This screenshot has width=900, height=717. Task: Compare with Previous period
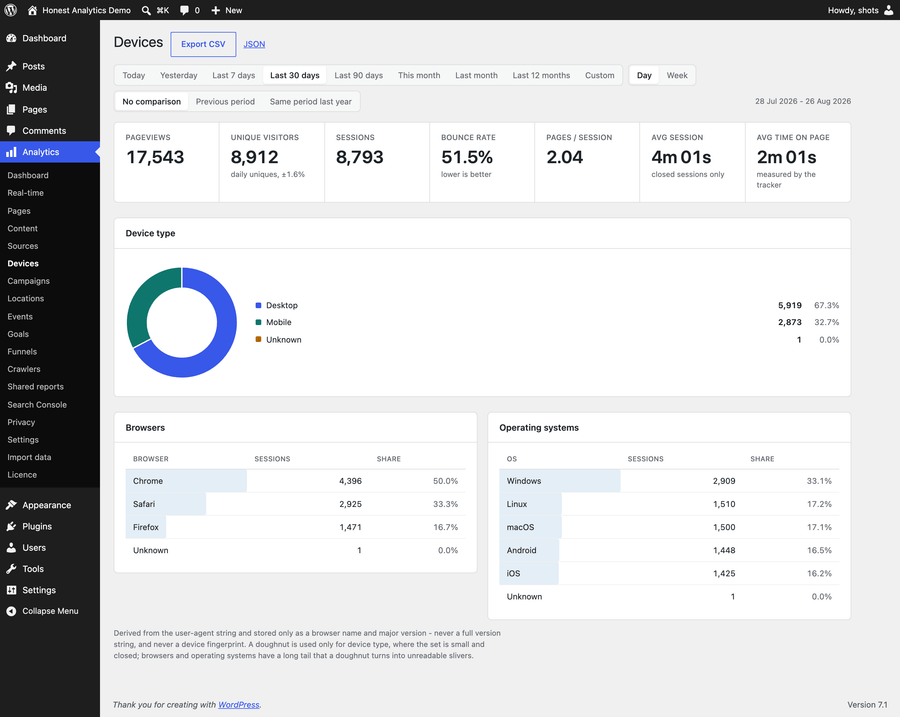[225, 102]
